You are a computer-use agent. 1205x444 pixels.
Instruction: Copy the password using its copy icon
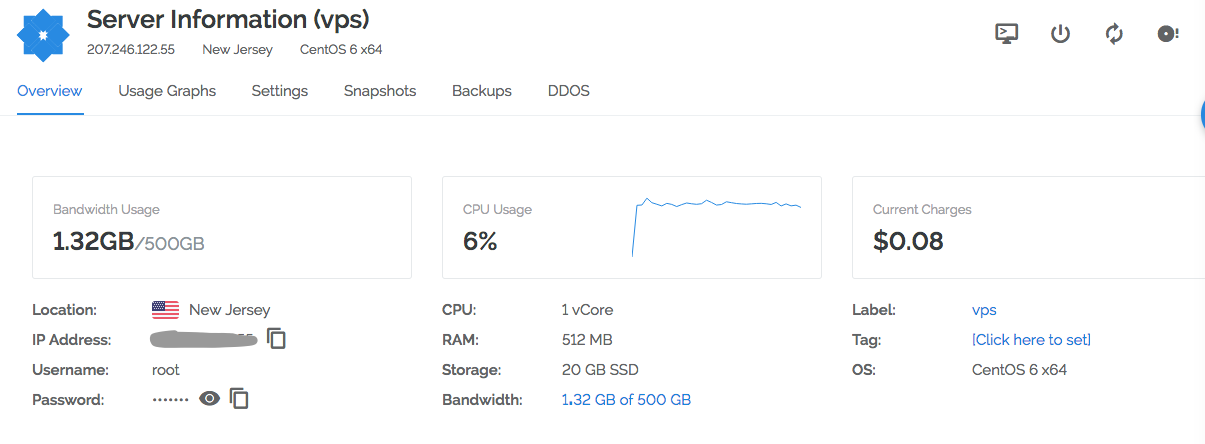pos(239,399)
